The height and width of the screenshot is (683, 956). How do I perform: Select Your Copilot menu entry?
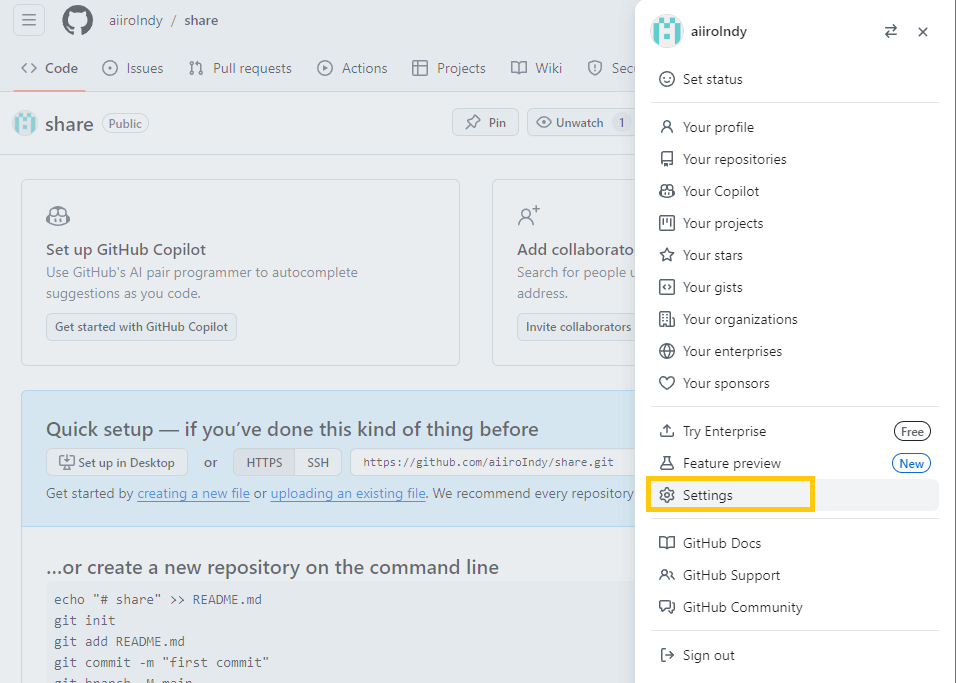pyautogui.click(x=795, y=191)
